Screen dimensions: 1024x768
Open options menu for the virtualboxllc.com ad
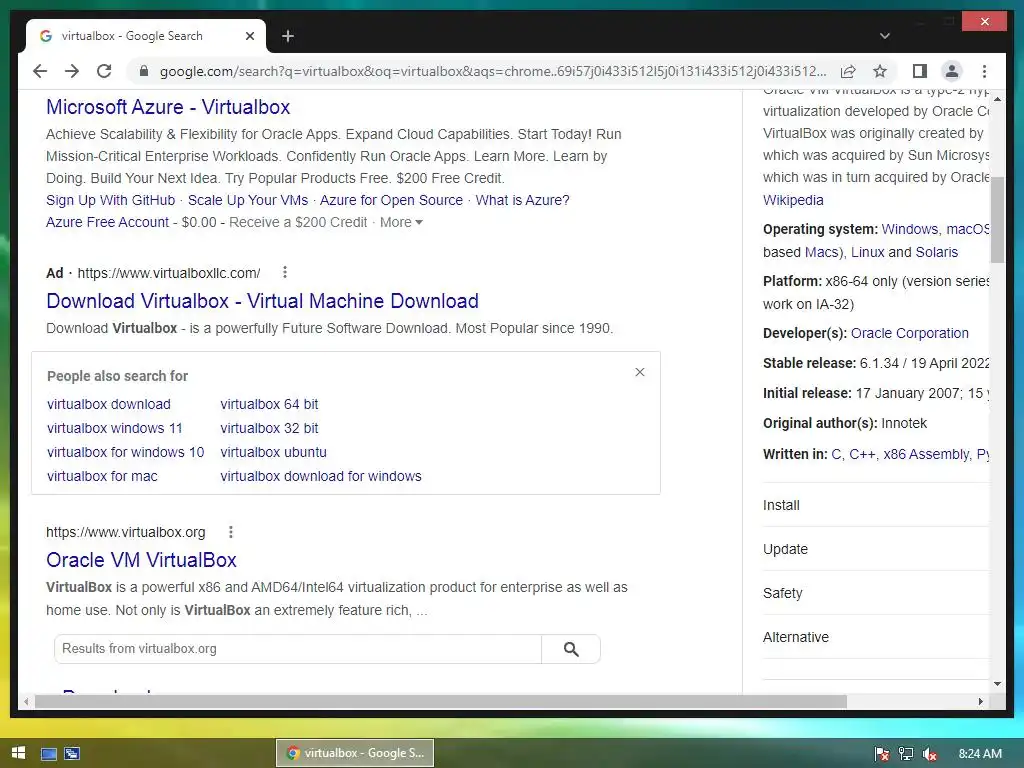click(285, 272)
